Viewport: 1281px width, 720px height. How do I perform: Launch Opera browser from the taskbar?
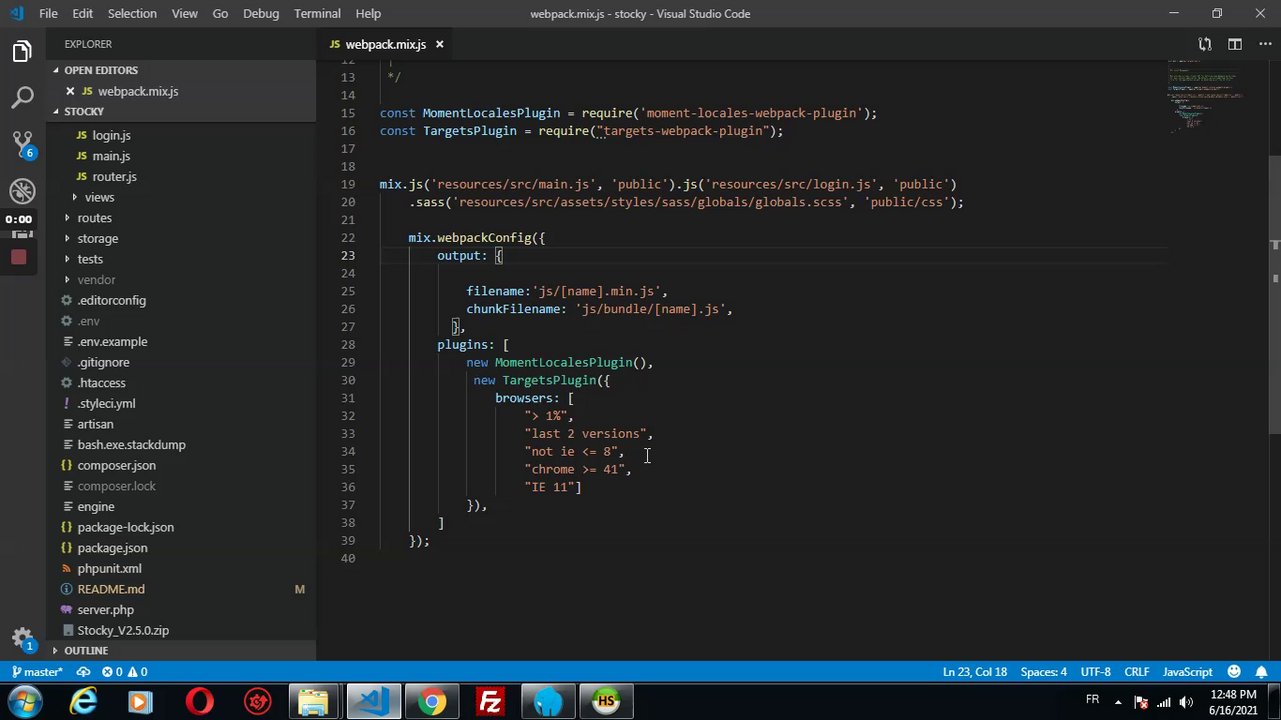pos(200,702)
